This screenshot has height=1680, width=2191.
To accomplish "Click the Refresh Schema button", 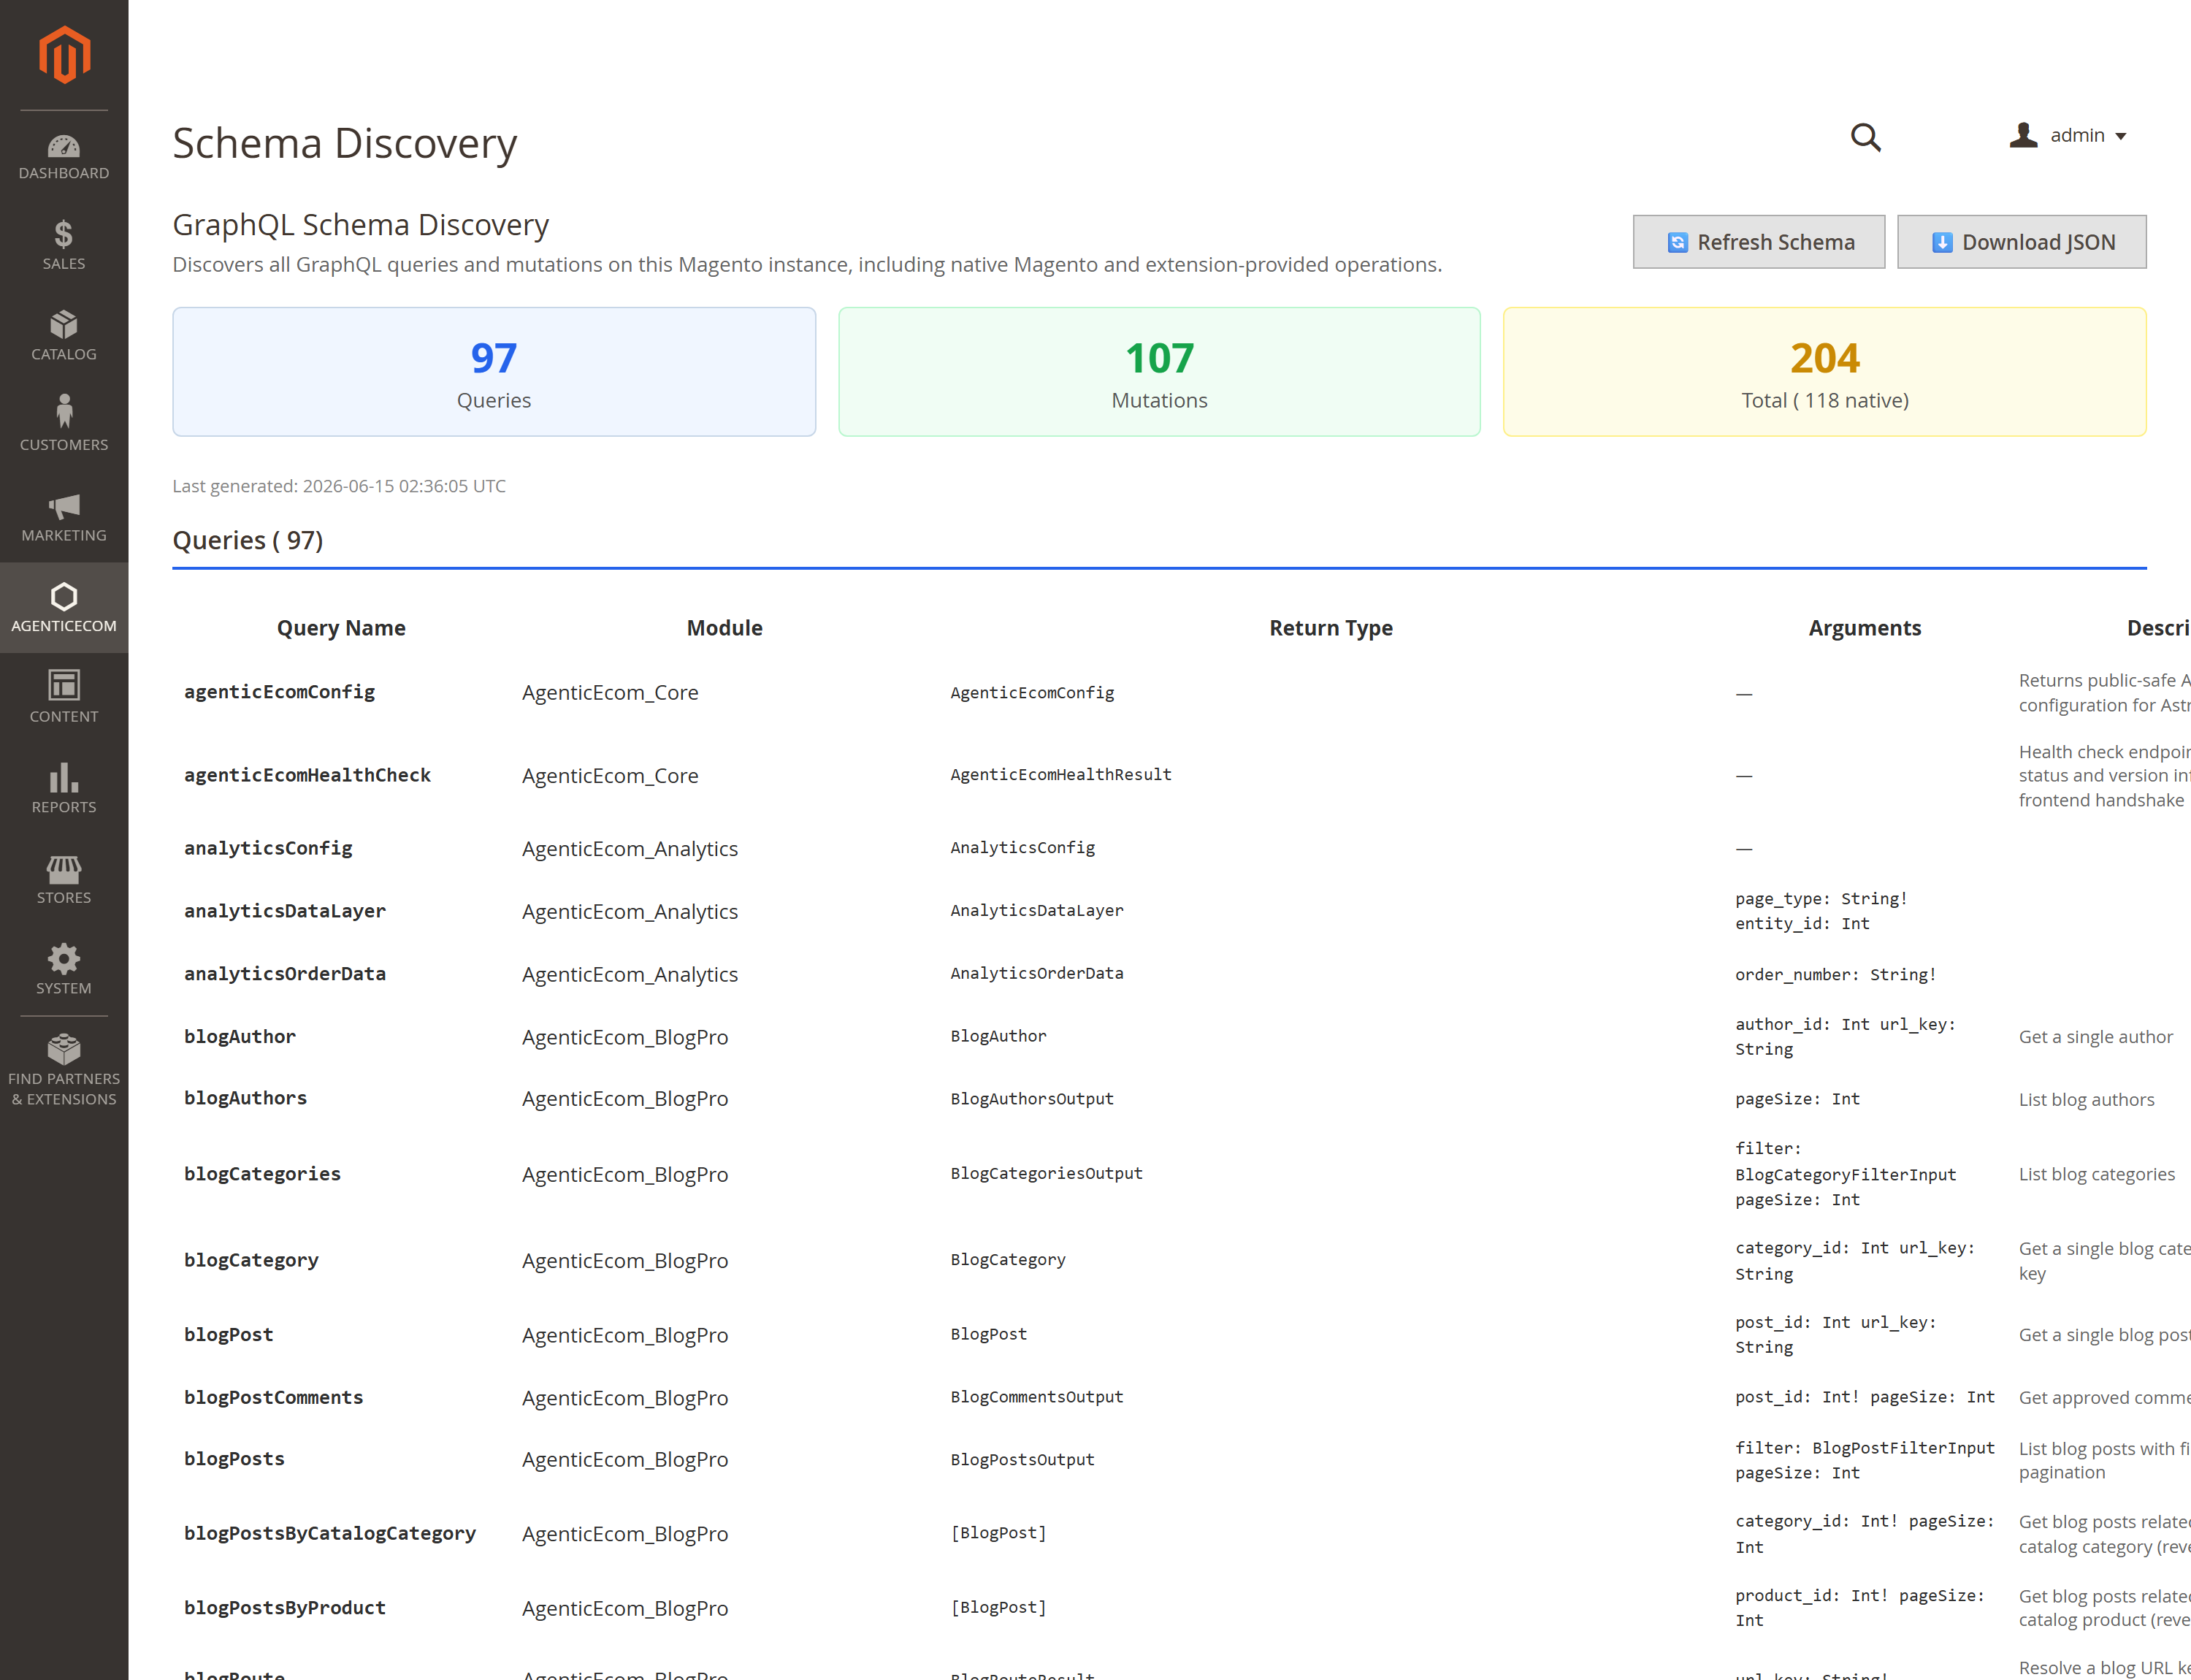I will [1759, 242].
